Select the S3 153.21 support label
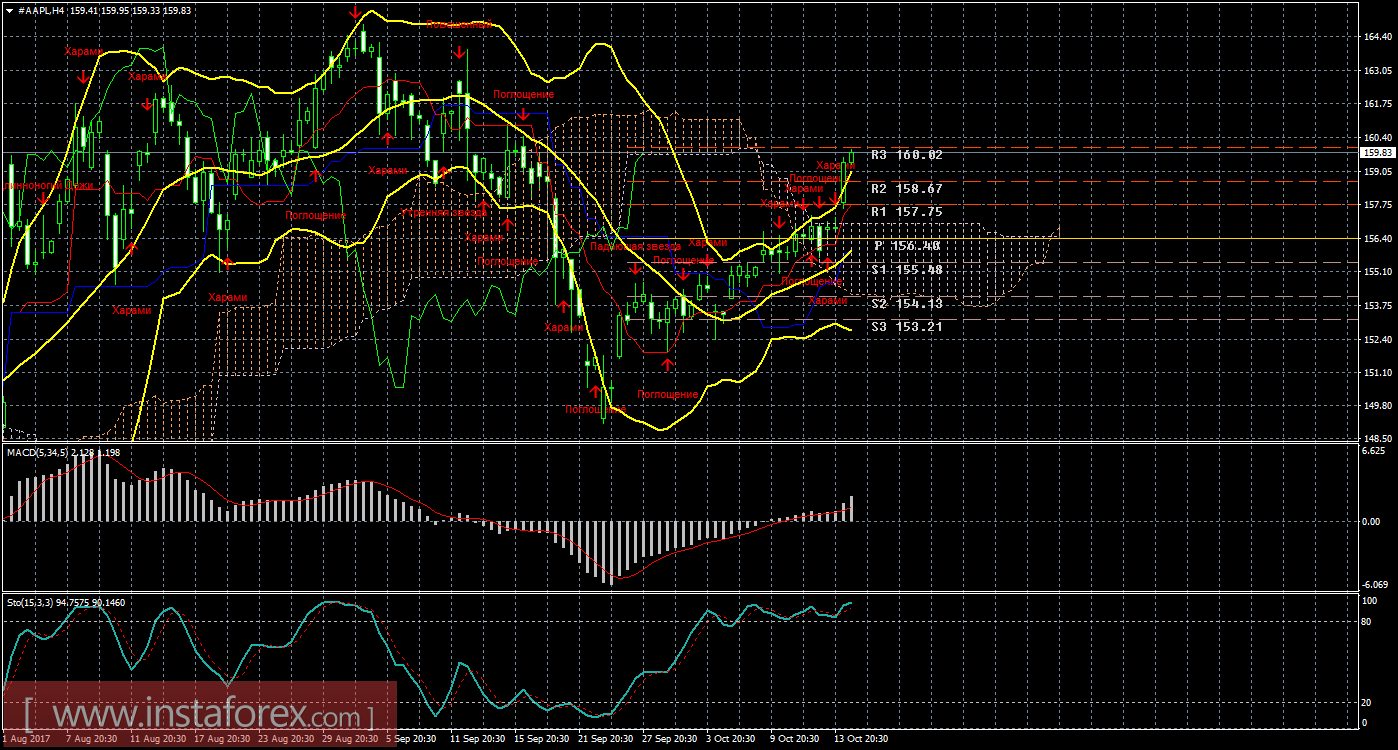Viewport: 1398px width, 750px height. tap(906, 326)
